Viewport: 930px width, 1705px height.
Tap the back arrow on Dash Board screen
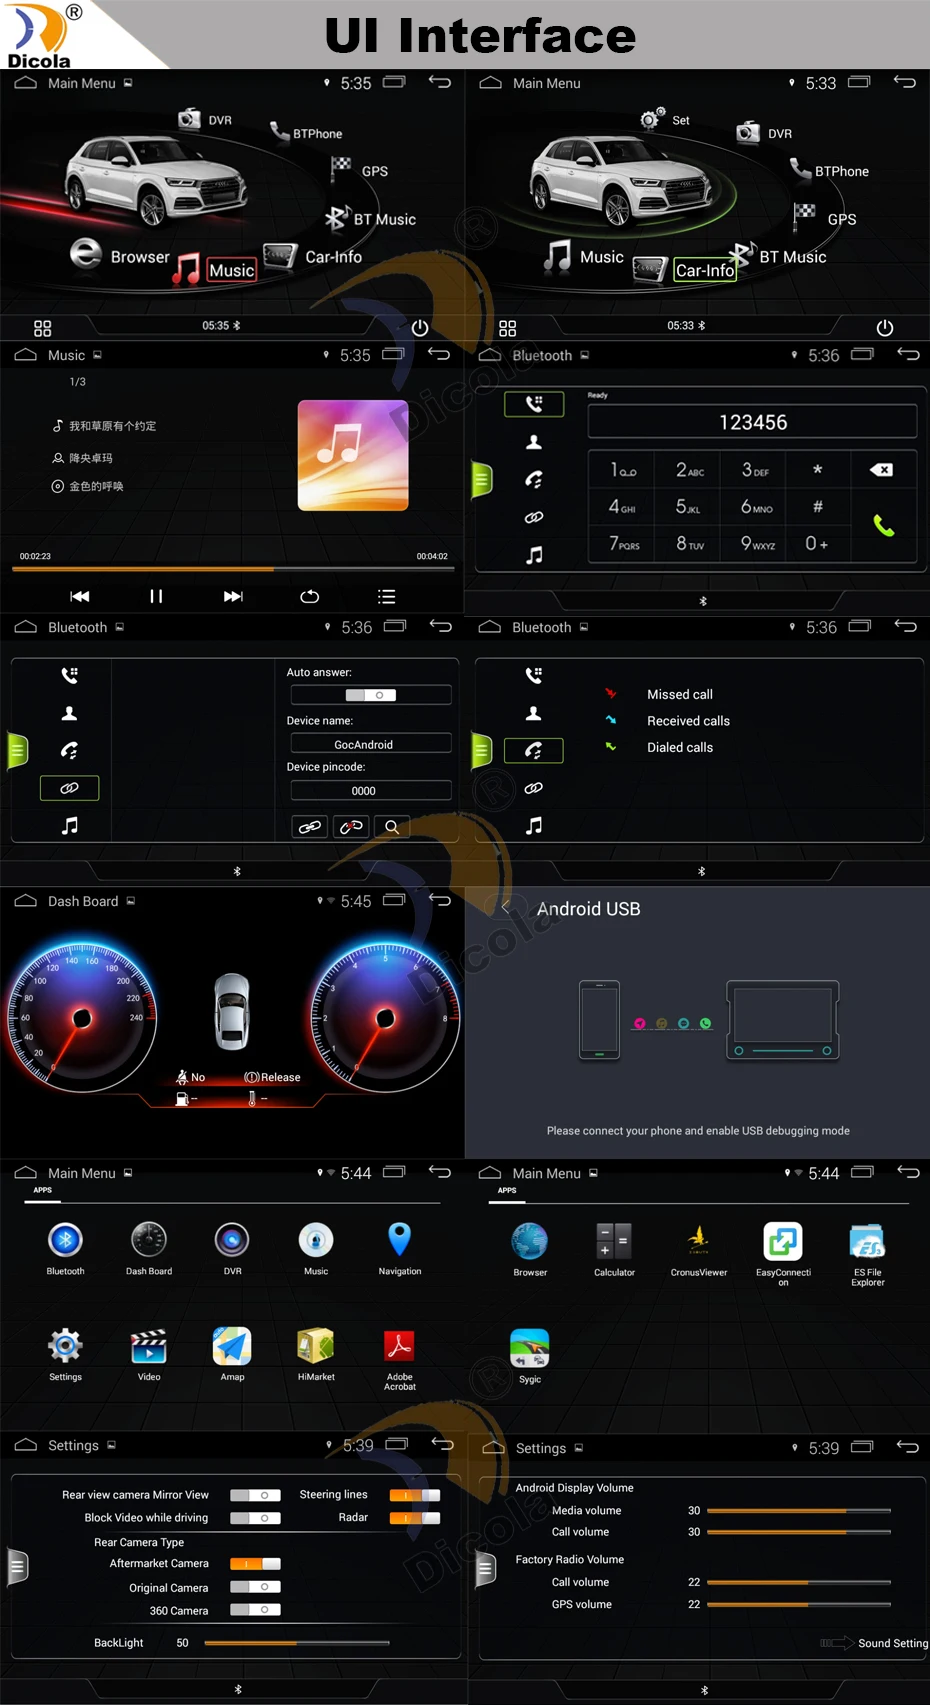coord(440,900)
